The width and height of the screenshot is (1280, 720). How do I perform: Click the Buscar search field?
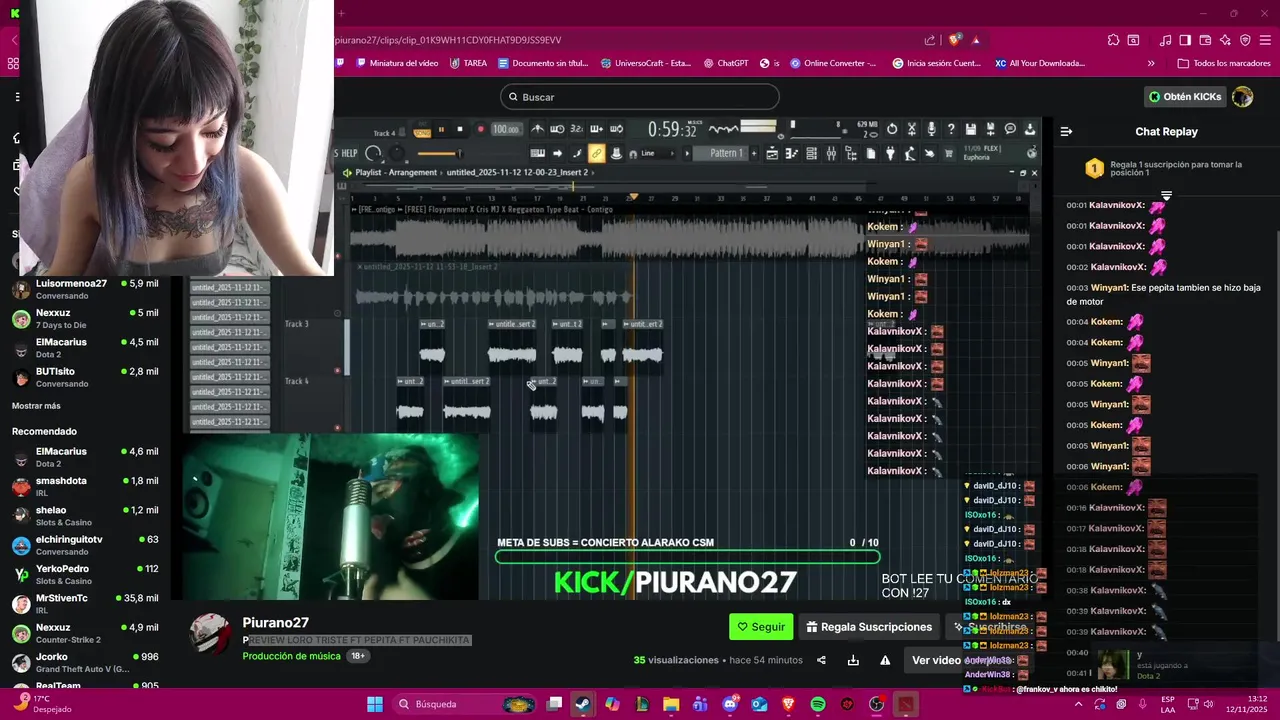[x=640, y=97]
